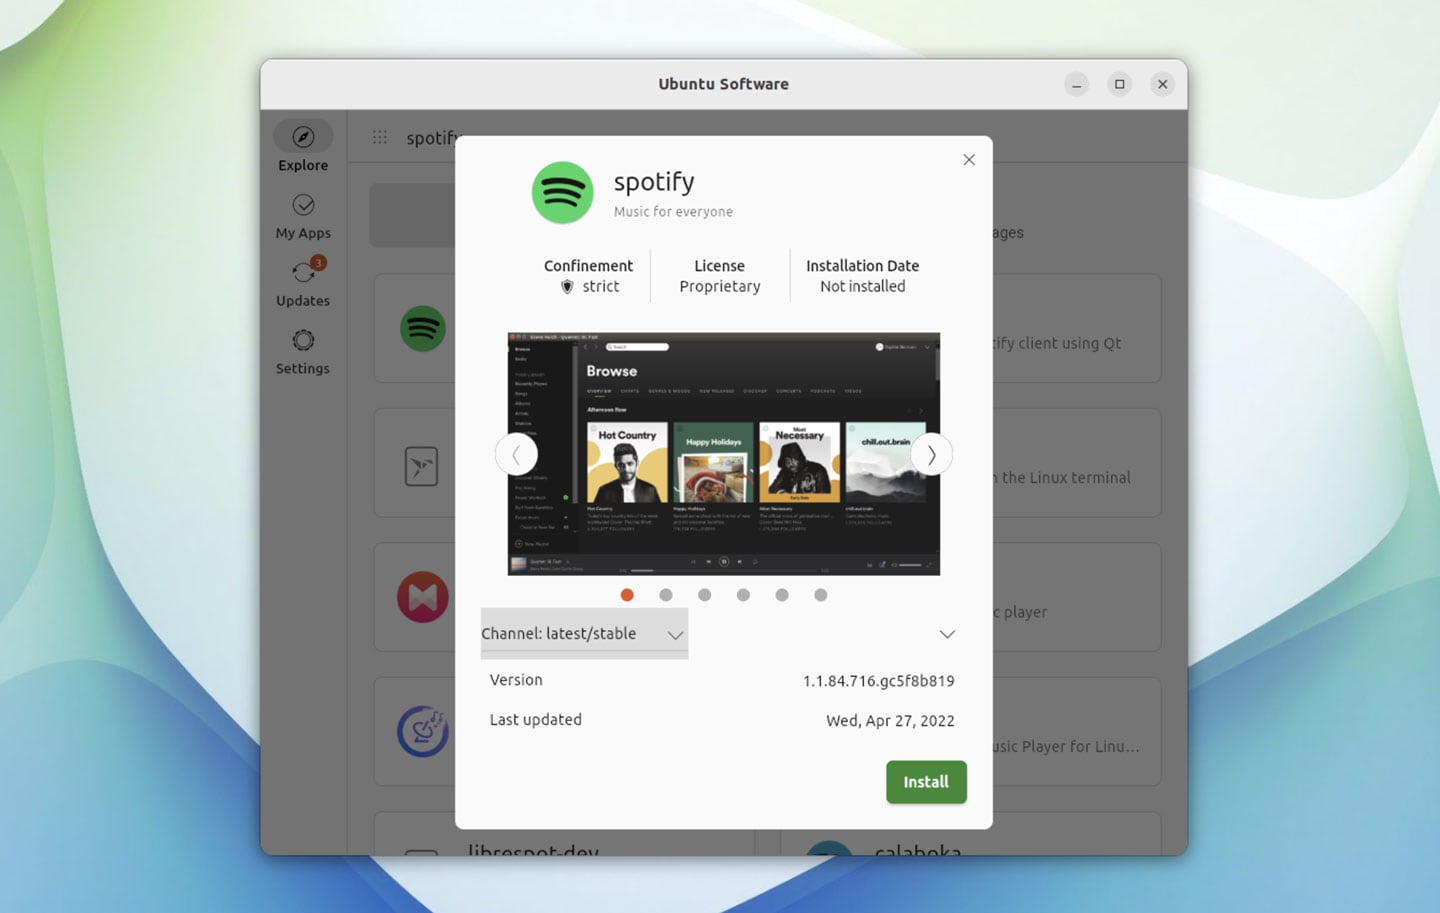Image resolution: width=1440 pixels, height=913 pixels.
Task: Click the Installation Date heading
Action: (x=863, y=266)
